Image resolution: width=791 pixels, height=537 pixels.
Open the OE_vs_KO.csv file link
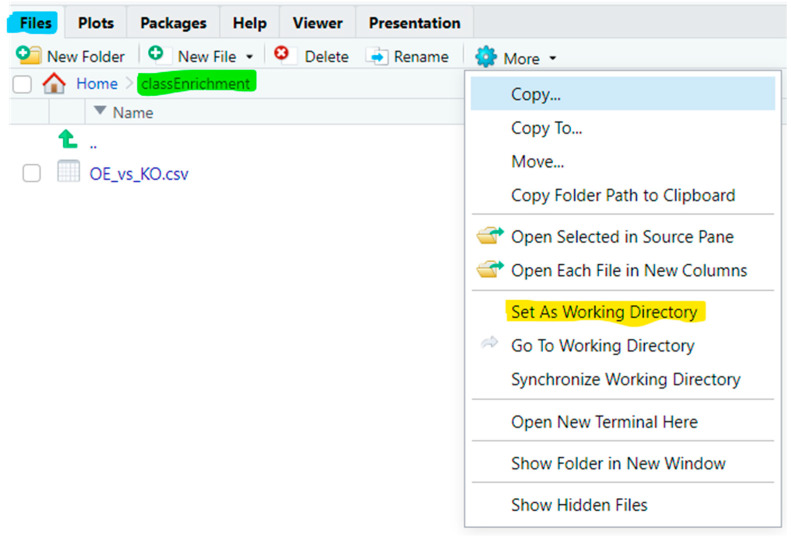pyautogui.click(x=139, y=174)
